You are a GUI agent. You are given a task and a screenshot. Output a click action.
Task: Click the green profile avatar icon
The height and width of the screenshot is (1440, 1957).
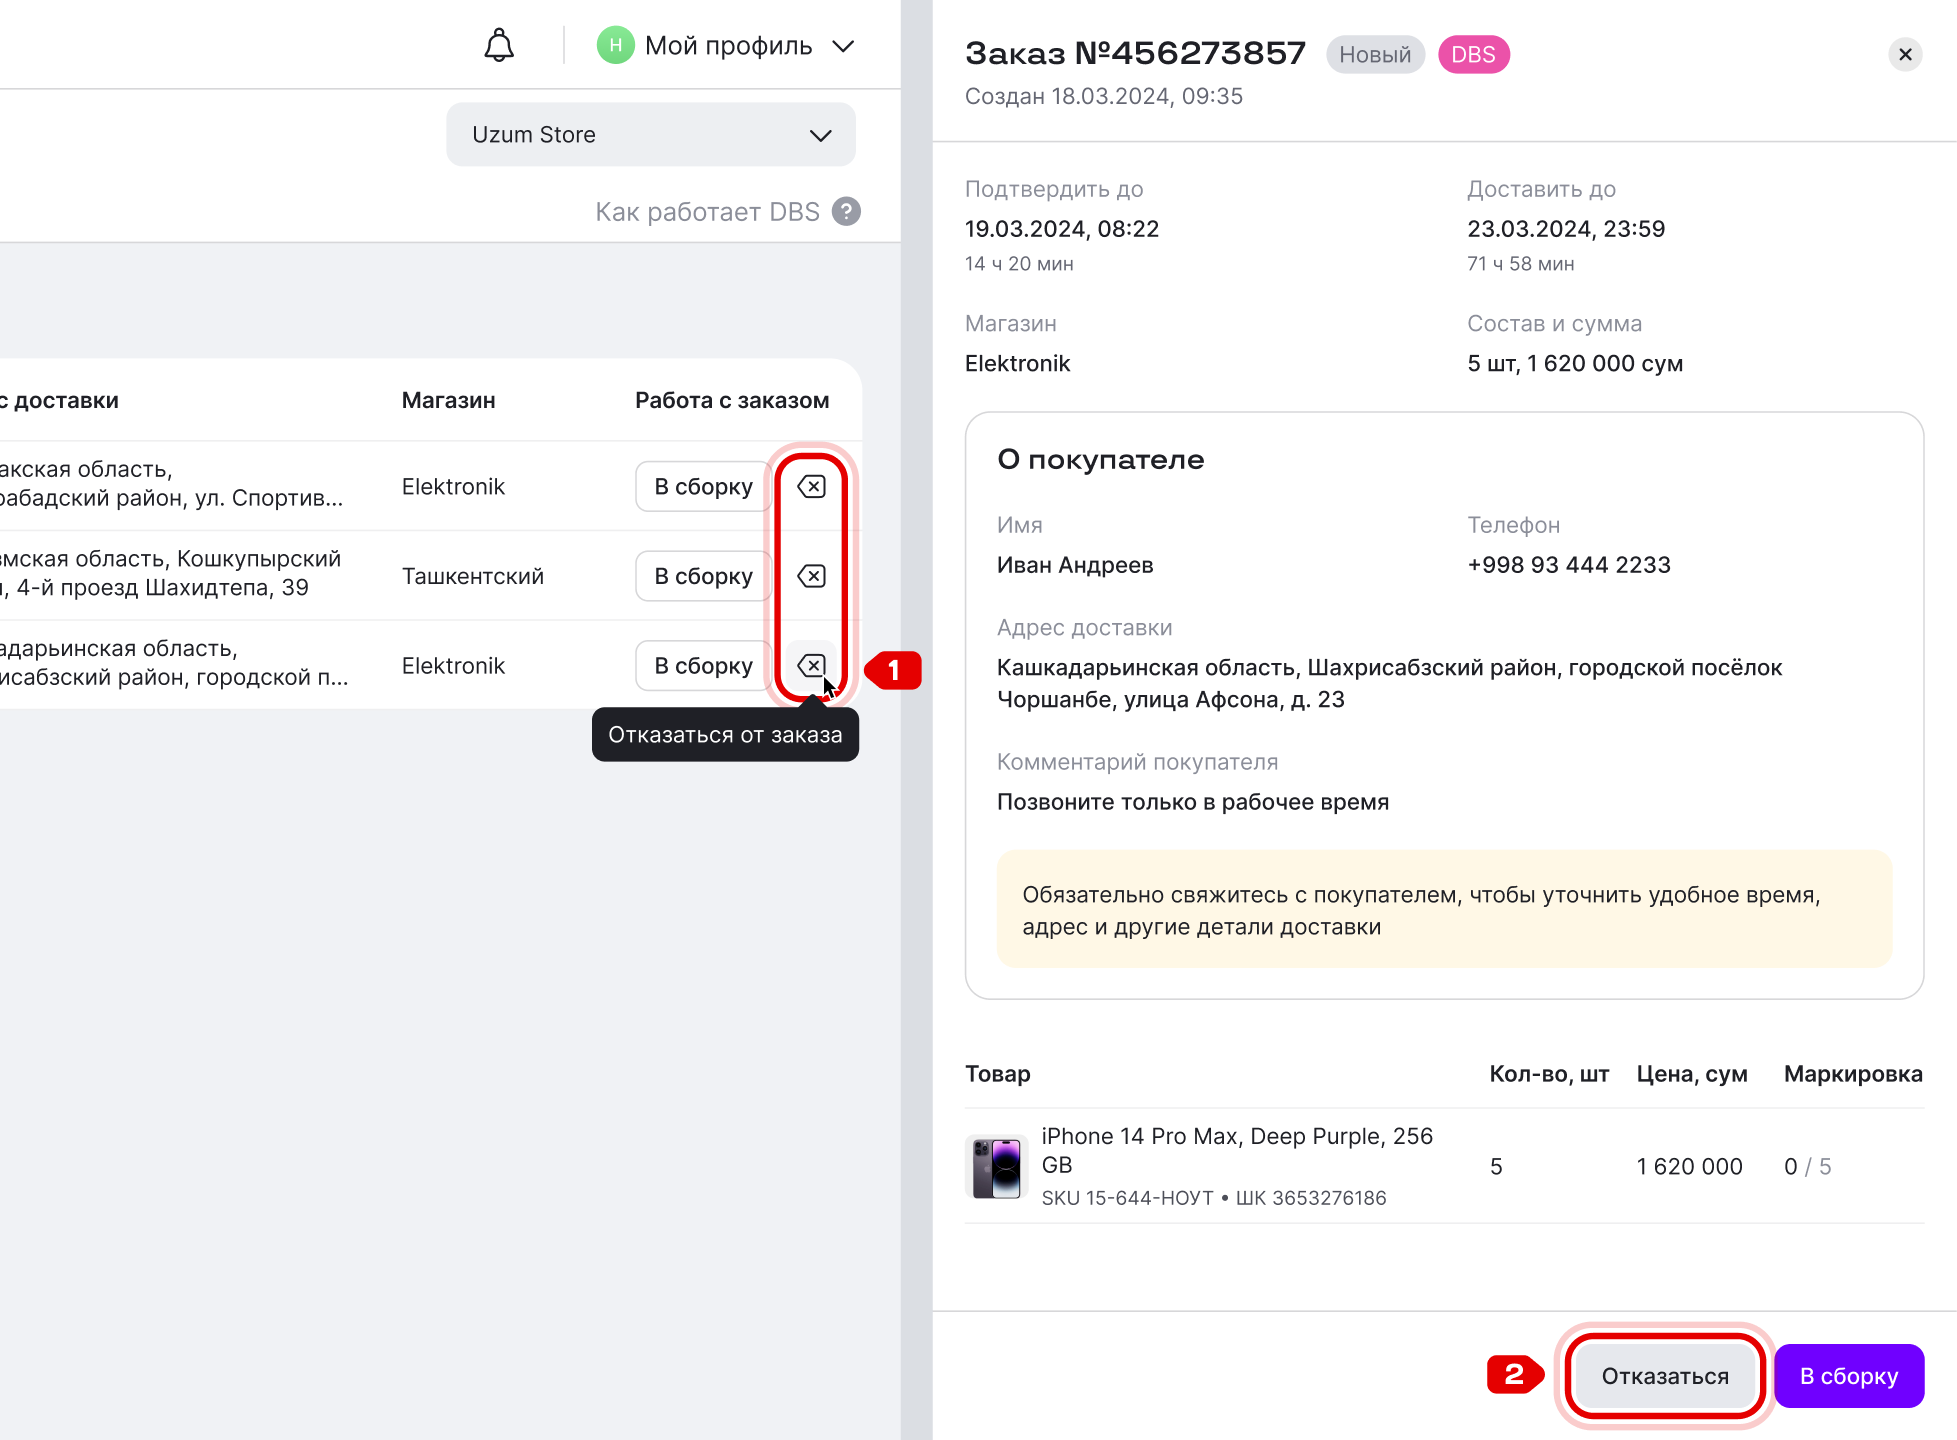(615, 45)
